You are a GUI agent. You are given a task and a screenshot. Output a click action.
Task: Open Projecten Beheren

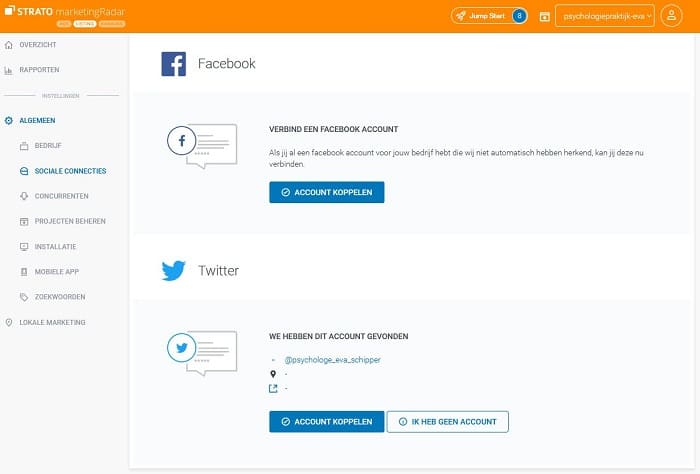point(70,221)
